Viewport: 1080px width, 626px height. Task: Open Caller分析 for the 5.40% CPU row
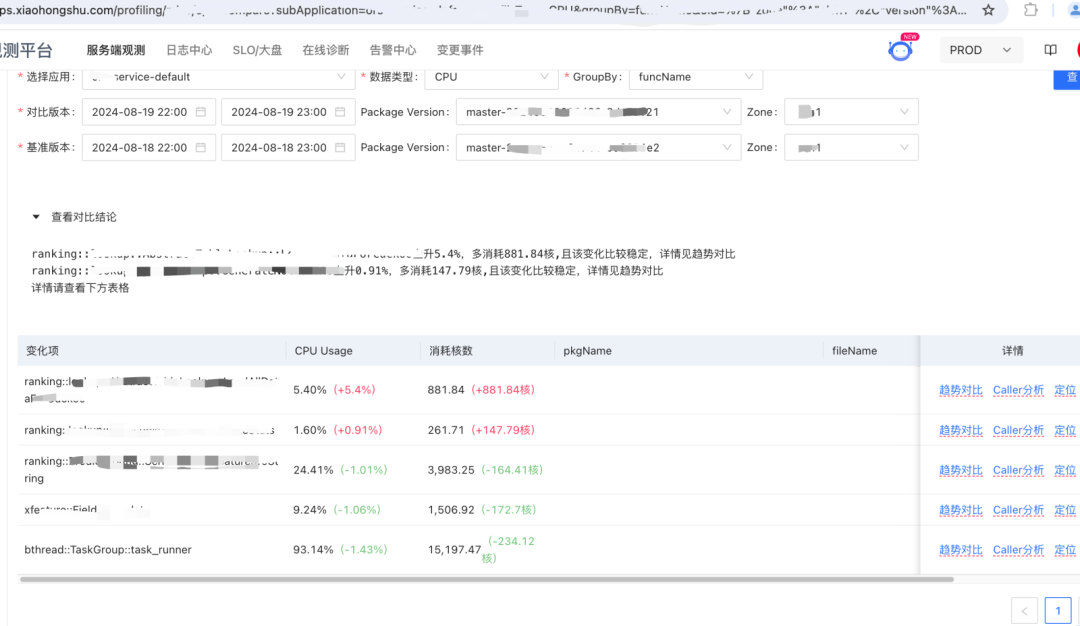tap(1018, 390)
